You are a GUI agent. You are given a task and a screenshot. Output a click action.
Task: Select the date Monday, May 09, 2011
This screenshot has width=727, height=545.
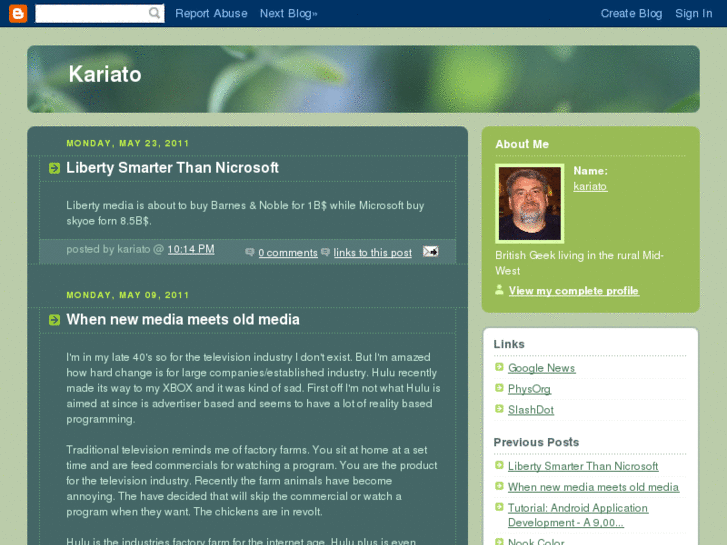[128, 295]
